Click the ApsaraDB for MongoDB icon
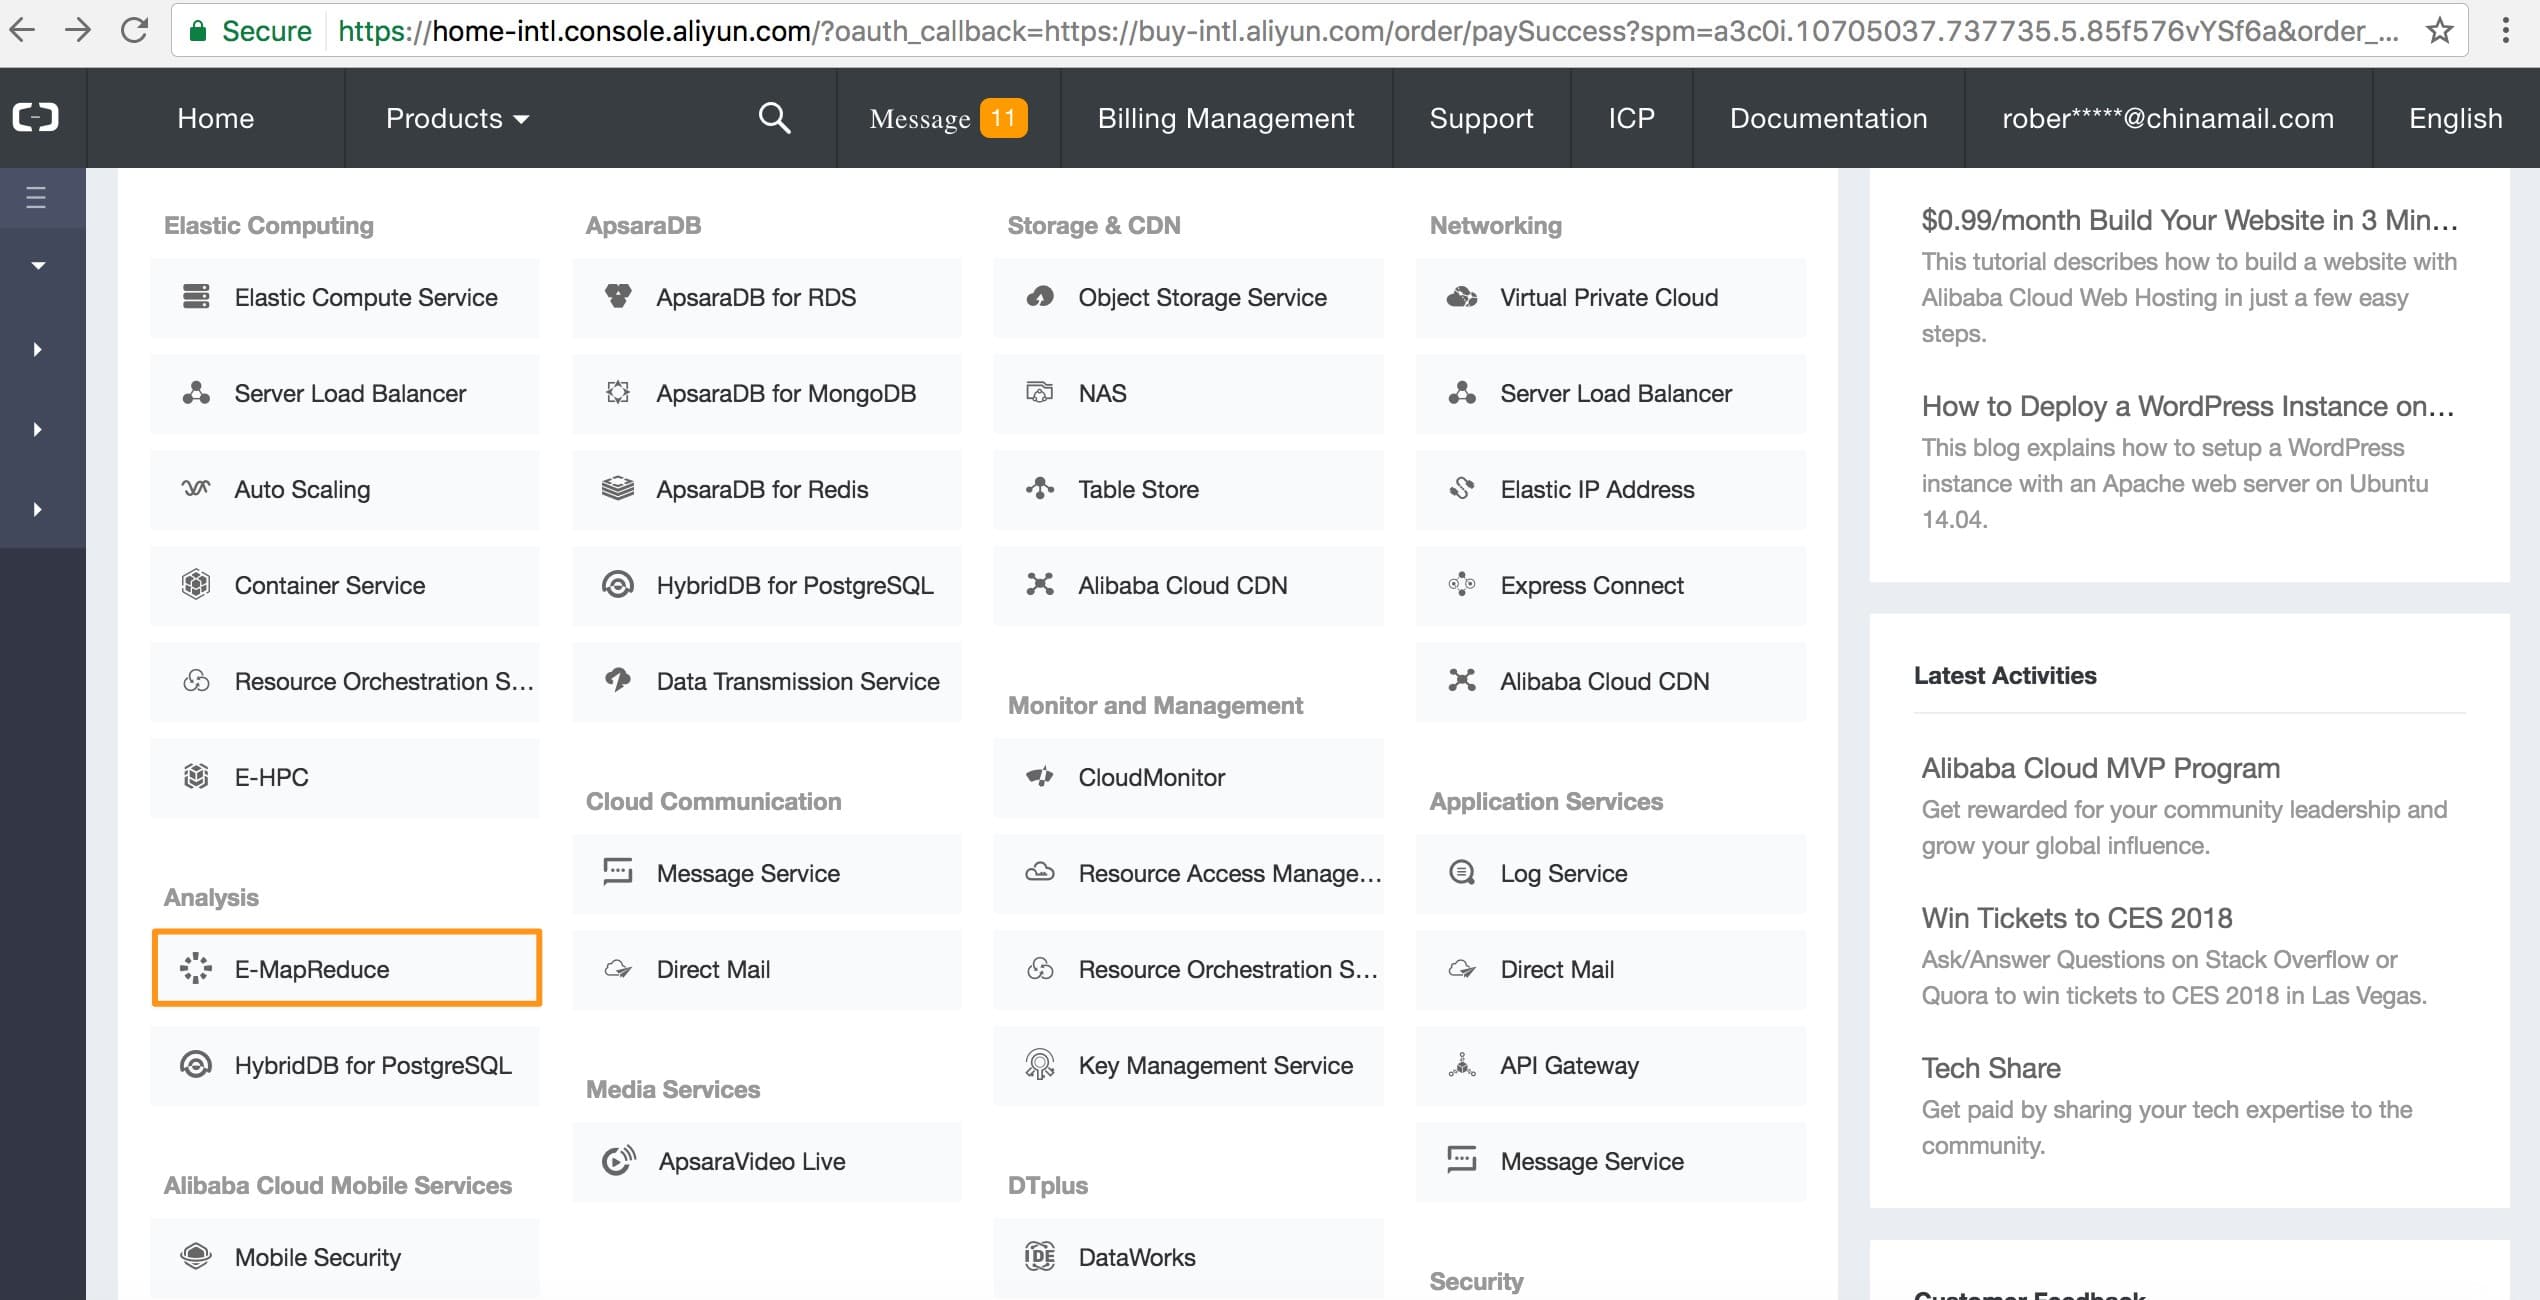This screenshot has height=1300, width=2540. 618,392
